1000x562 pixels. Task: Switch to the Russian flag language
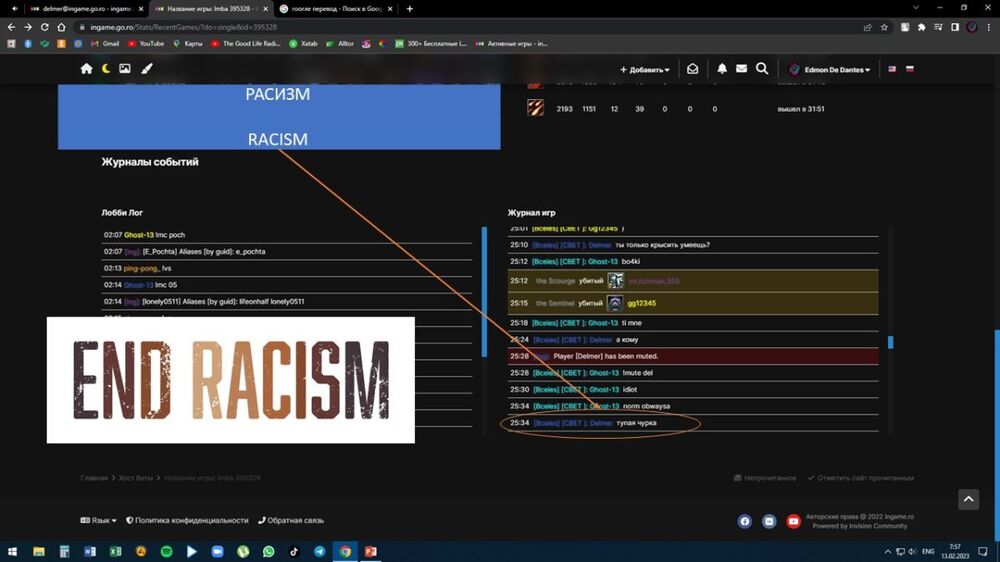909,70
